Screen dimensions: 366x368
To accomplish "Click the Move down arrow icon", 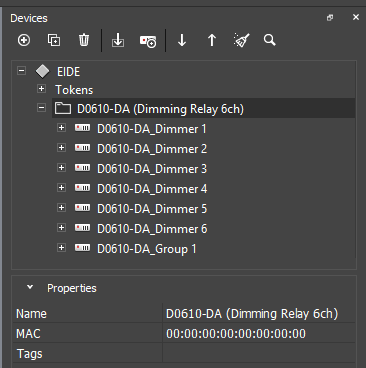I will 182,40.
